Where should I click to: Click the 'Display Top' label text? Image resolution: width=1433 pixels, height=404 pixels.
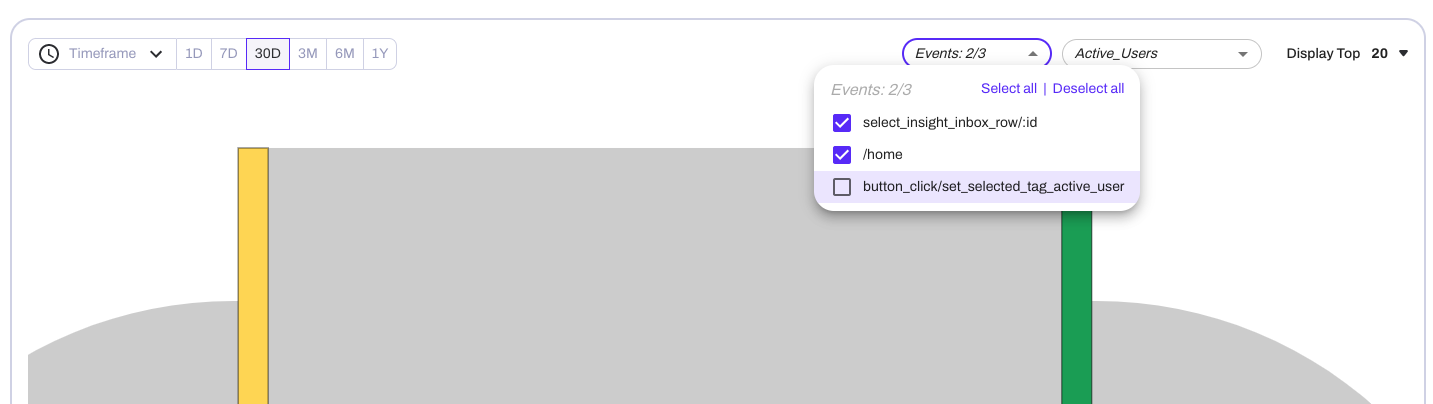[x=1323, y=54]
